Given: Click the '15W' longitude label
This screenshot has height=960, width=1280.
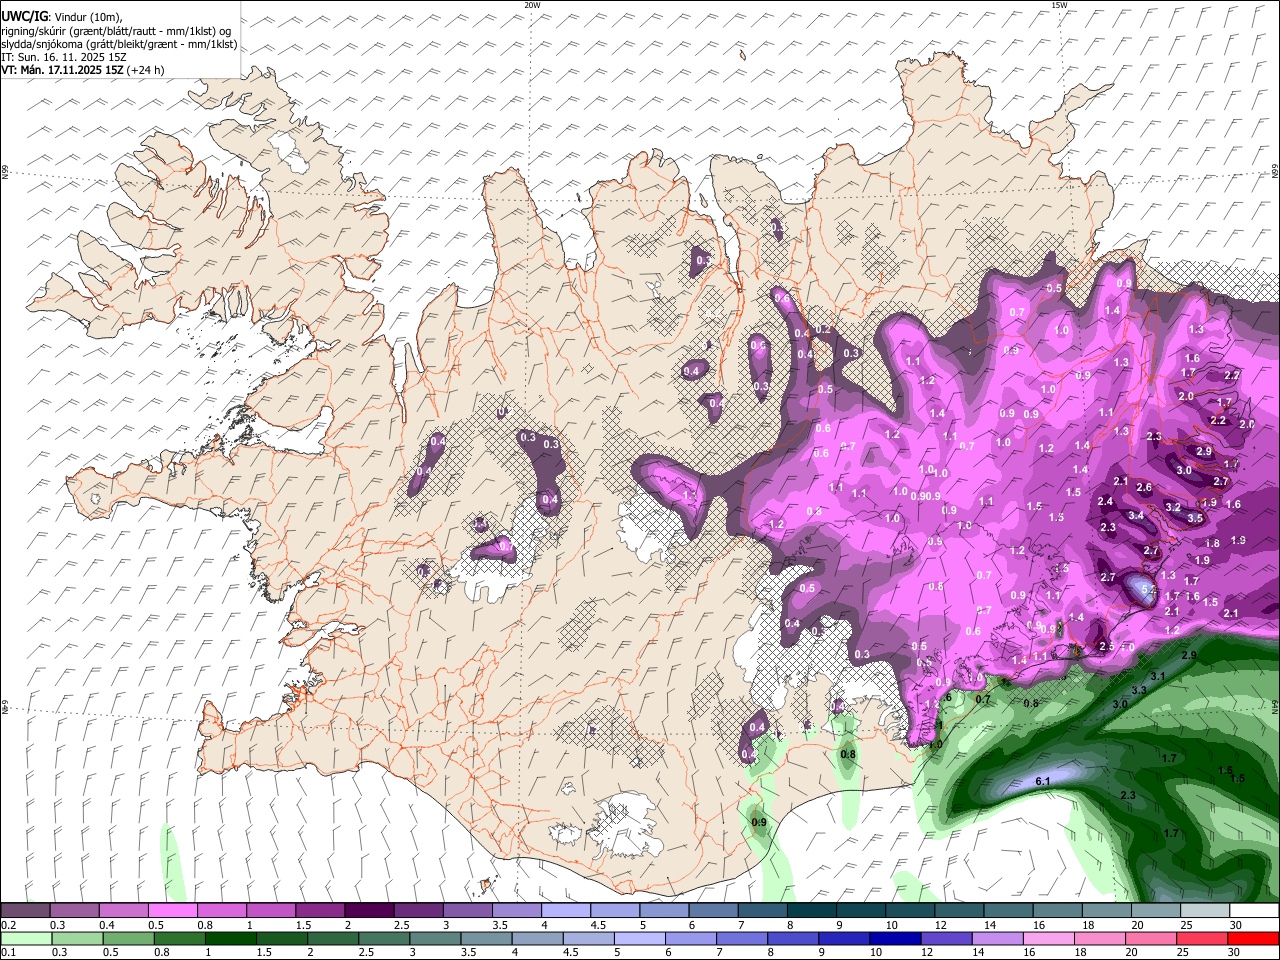Looking at the screenshot, I should click(1059, 5).
